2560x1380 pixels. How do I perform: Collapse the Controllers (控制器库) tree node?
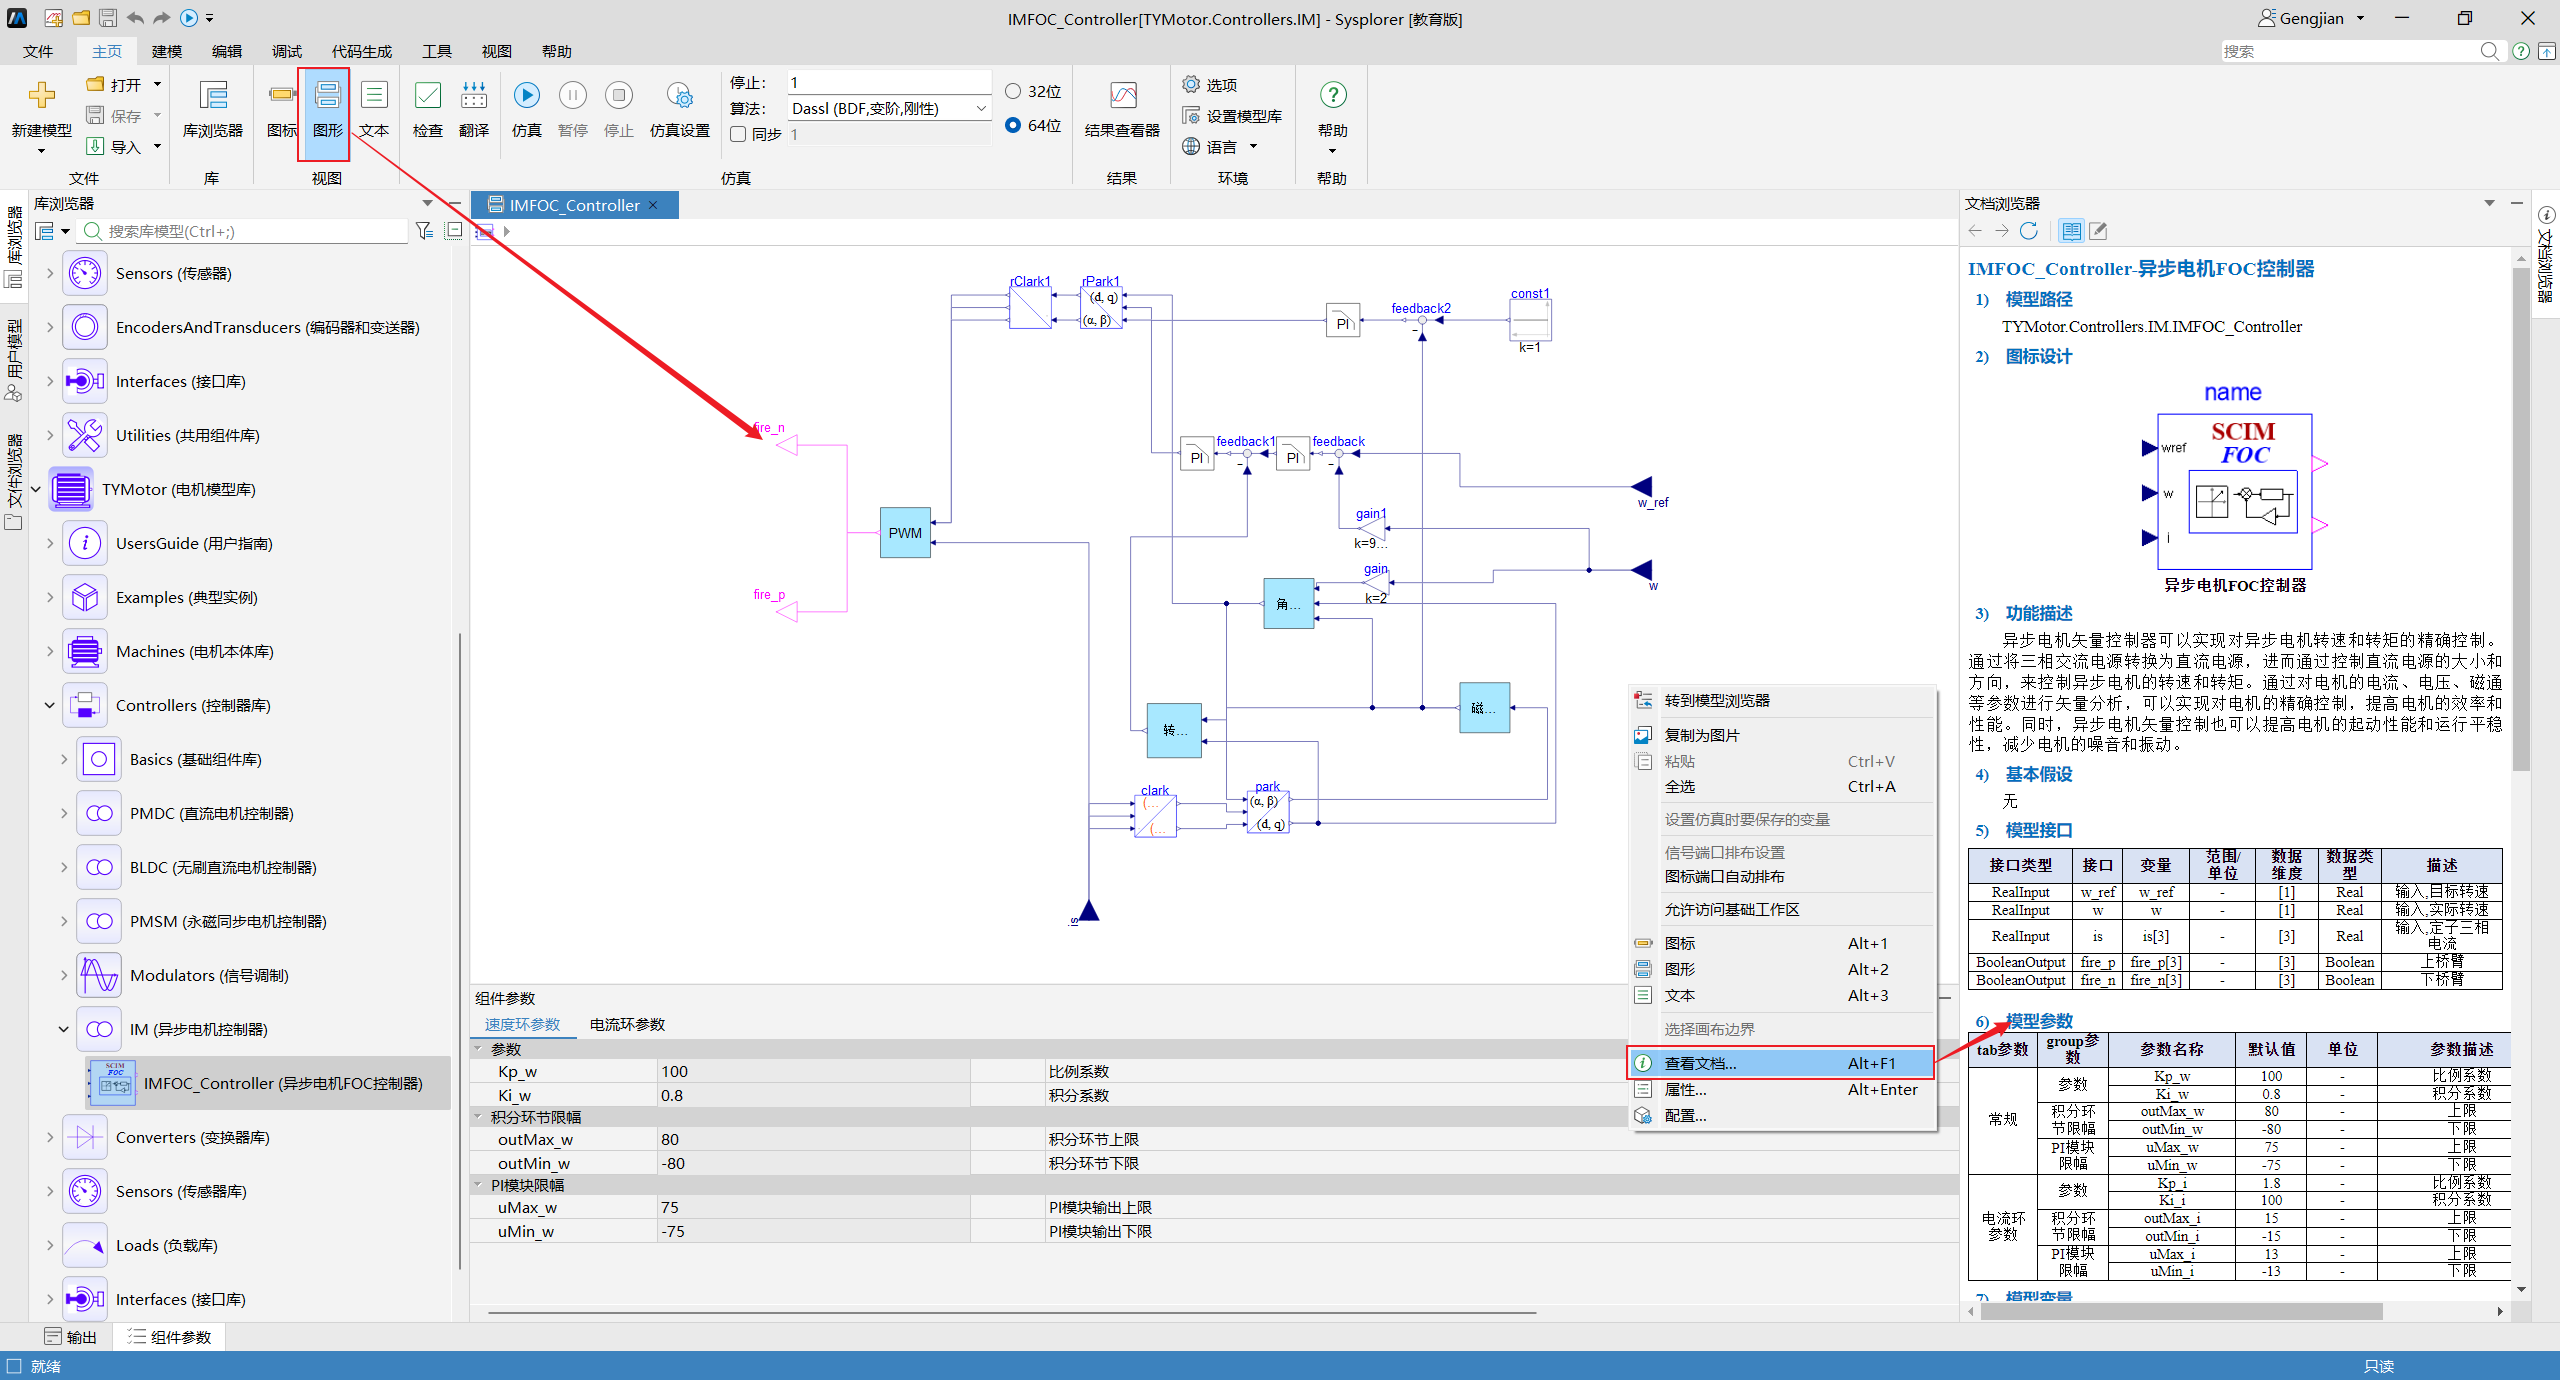[x=49, y=705]
